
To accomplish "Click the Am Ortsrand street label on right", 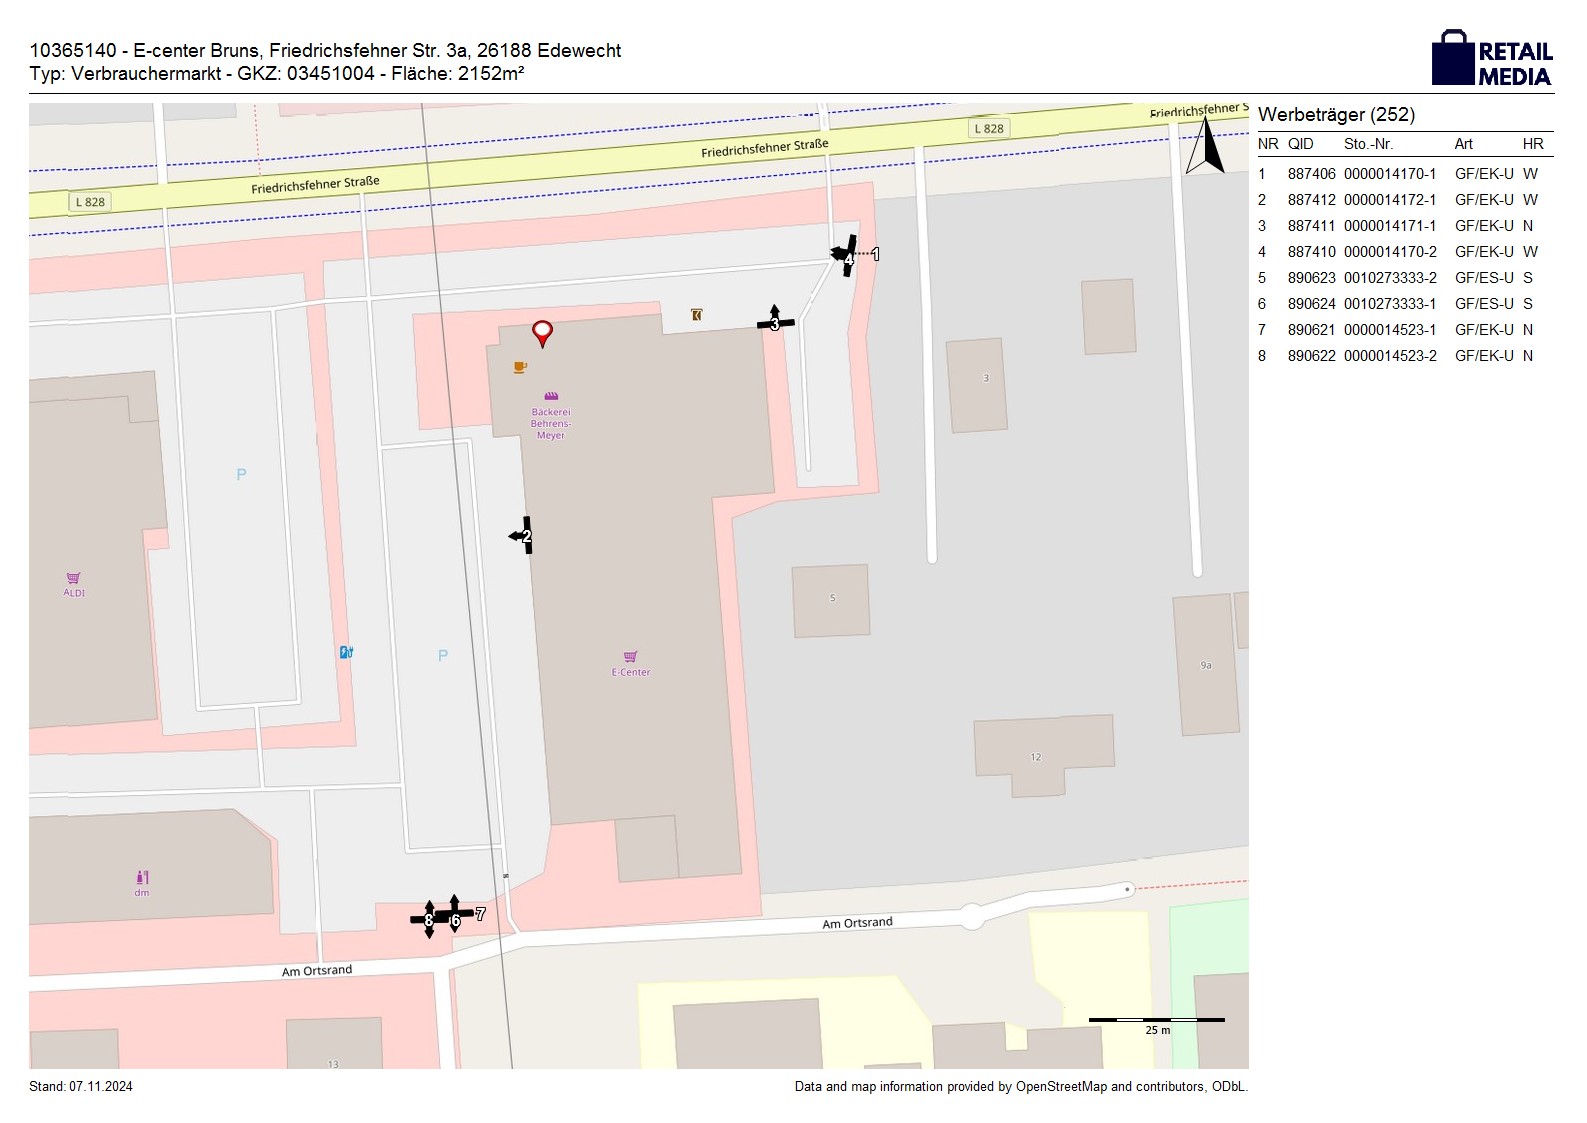I will coord(857,923).
